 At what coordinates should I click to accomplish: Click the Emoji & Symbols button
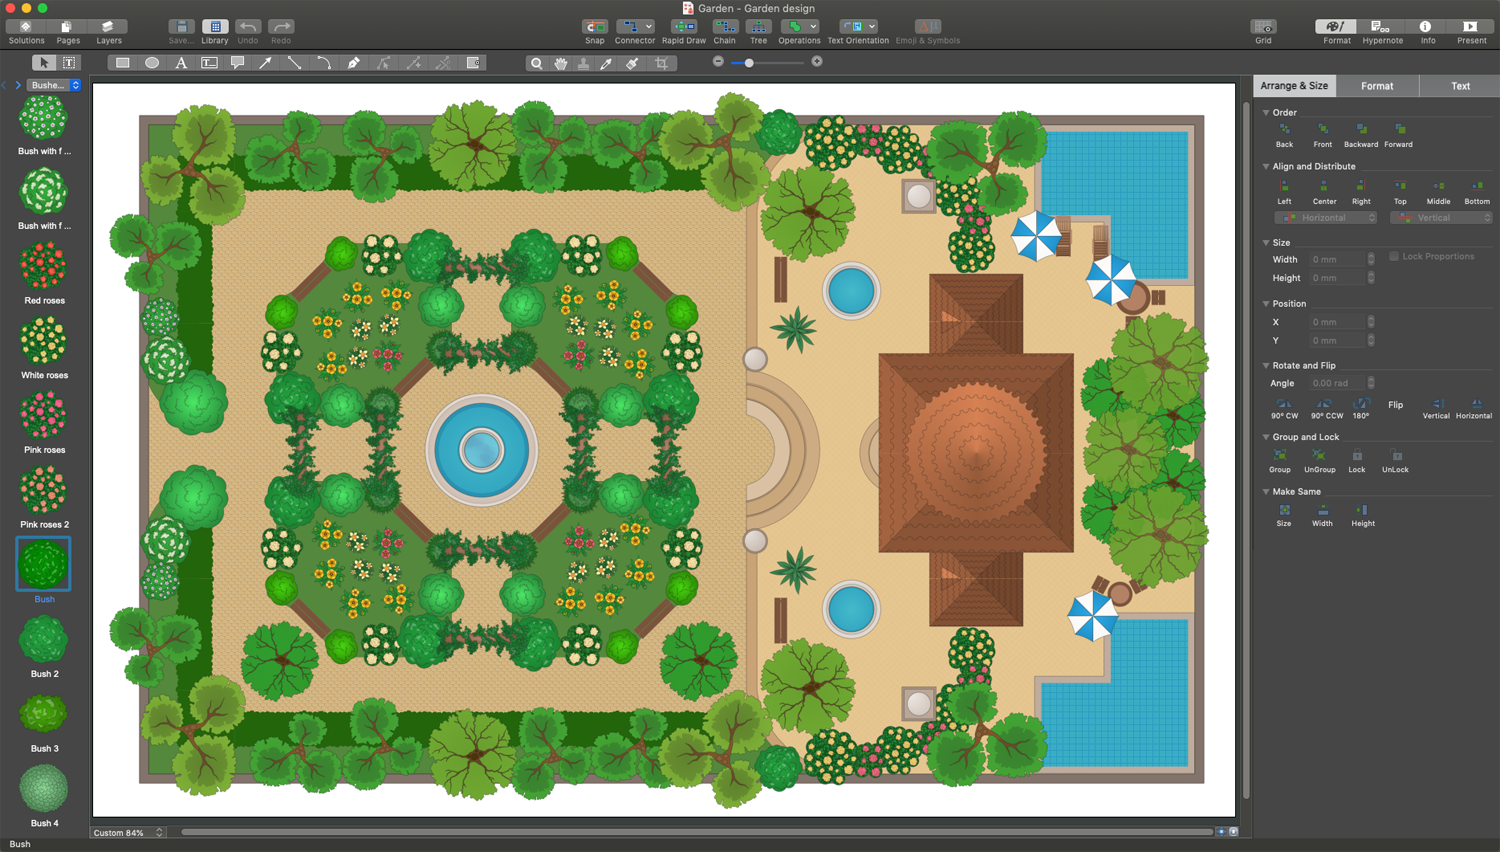(928, 32)
